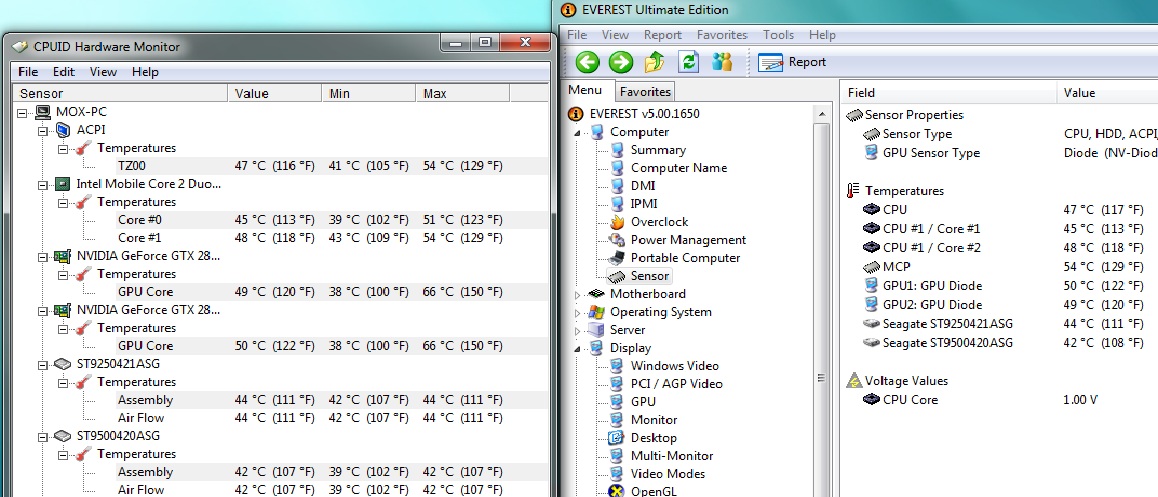This screenshot has height=497, width=1158.
Task: Open the Report menu in EVEREST
Action: (x=662, y=35)
